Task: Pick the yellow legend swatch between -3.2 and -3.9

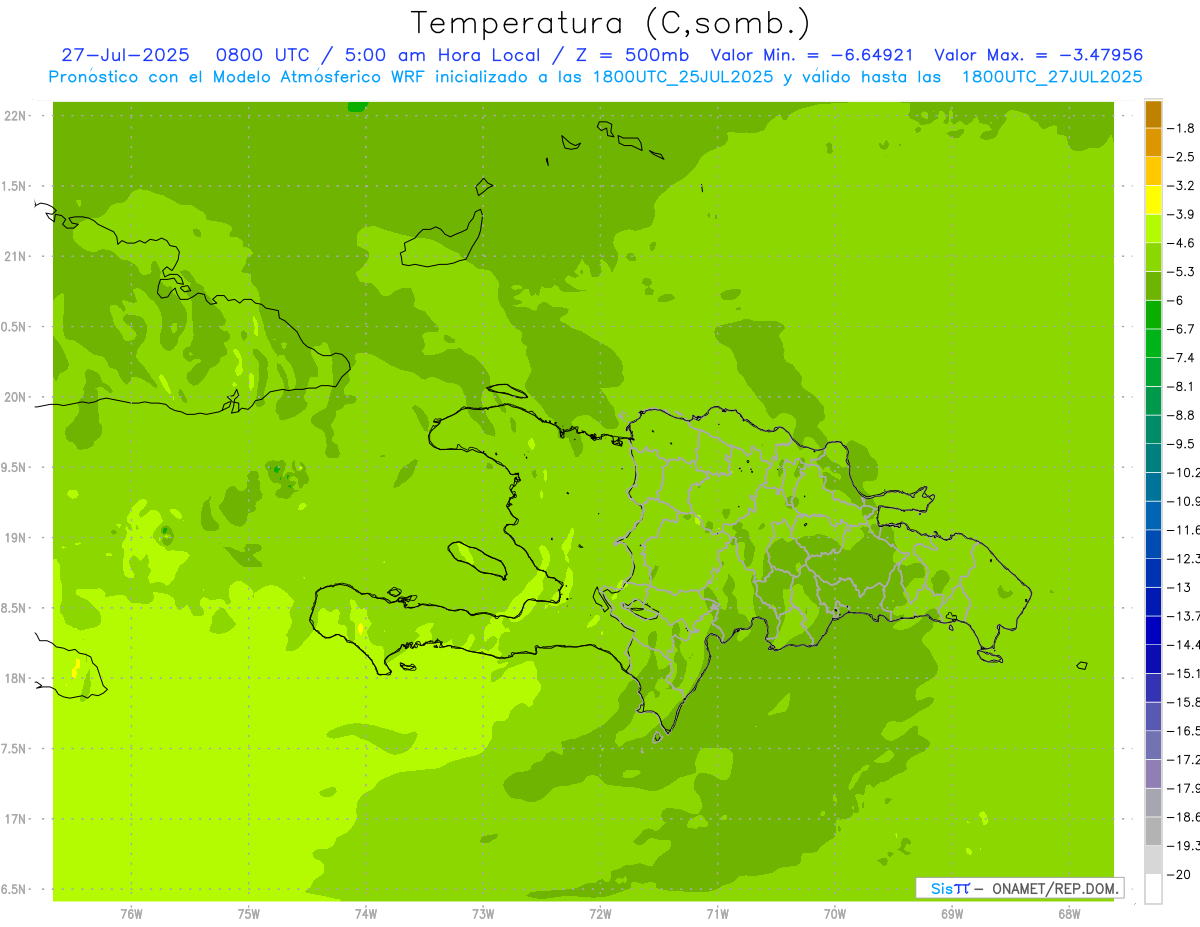Action: coord(1153,200)
